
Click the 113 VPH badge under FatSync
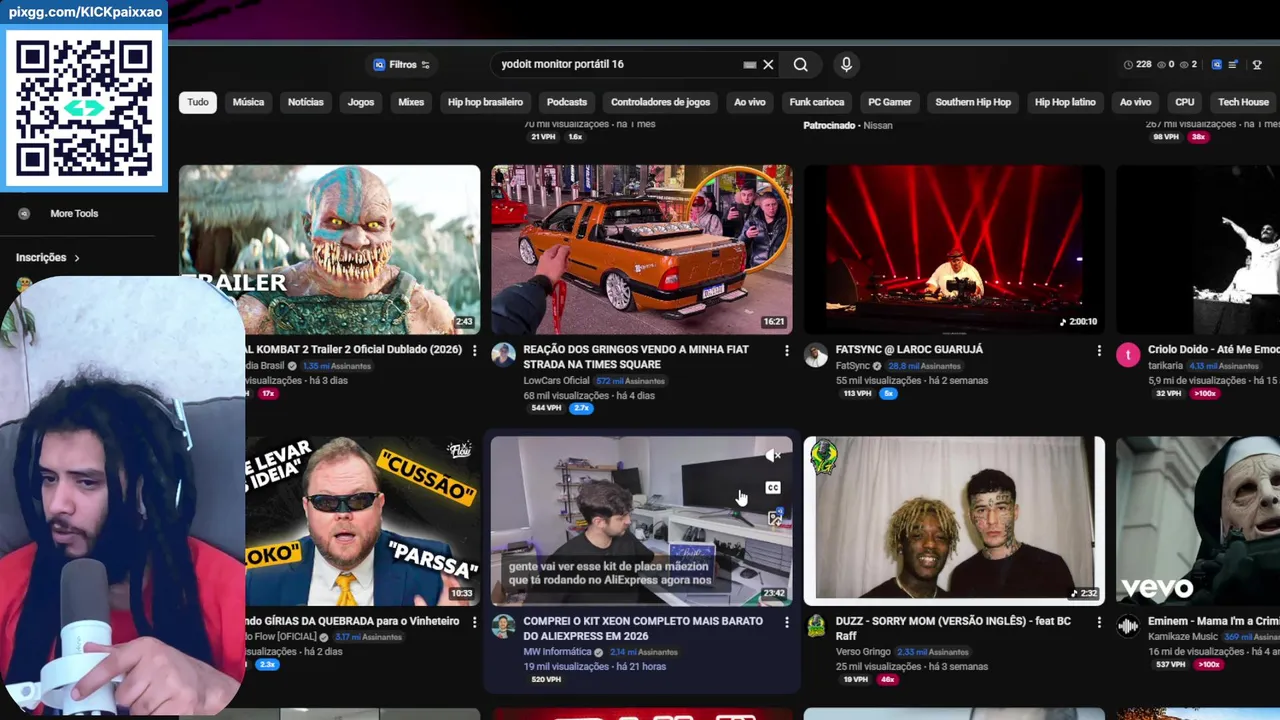click(x=857, y=394)
